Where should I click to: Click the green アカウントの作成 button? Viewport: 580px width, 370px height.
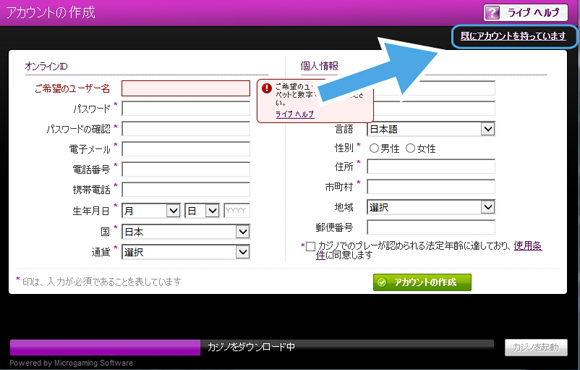422,282
